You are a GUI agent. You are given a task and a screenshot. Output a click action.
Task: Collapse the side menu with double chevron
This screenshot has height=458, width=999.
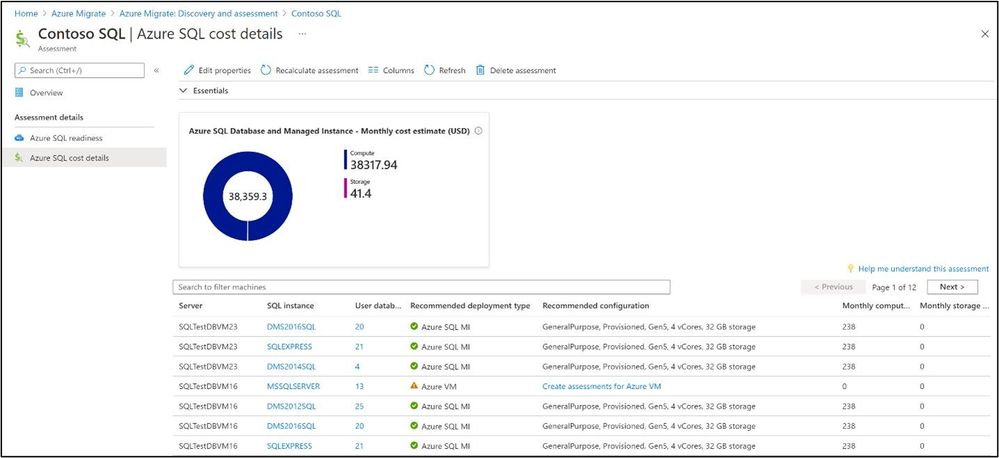pos(157,70)
